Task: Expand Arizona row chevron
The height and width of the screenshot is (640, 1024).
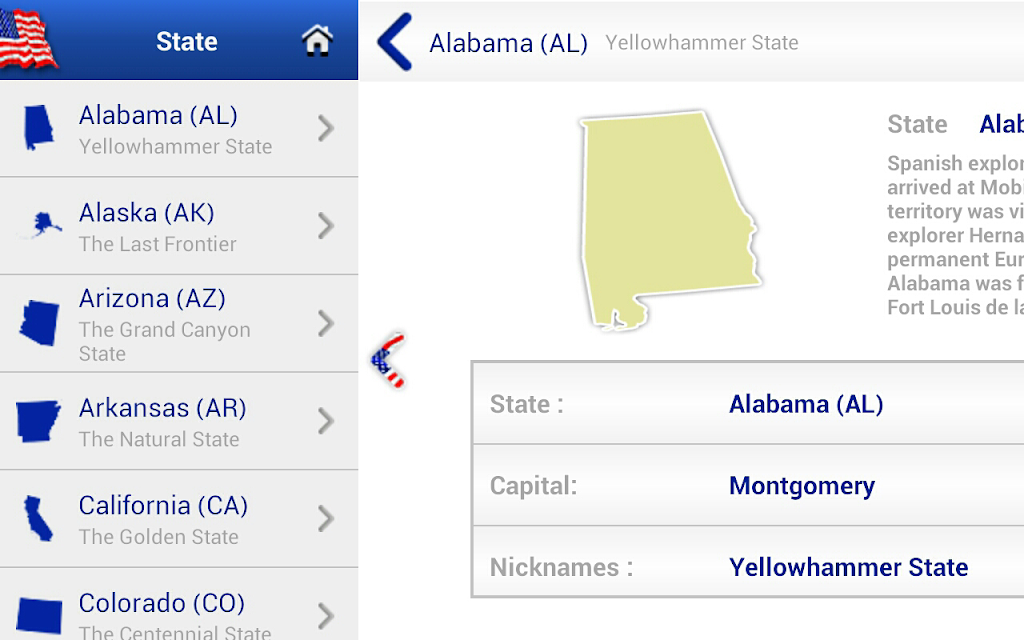Action: coord(326,323)
